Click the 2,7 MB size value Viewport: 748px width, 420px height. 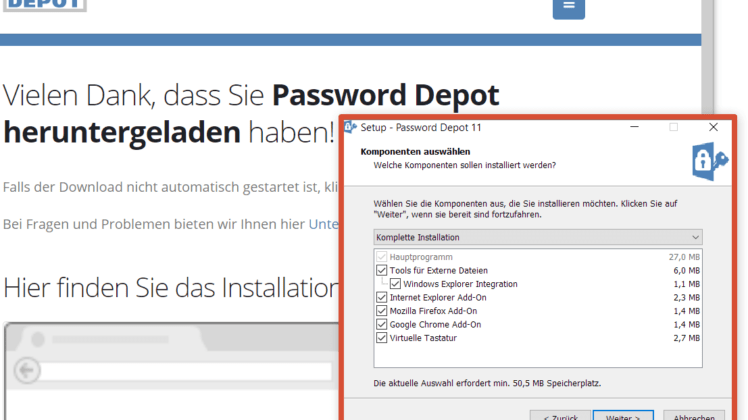(686, 338)
